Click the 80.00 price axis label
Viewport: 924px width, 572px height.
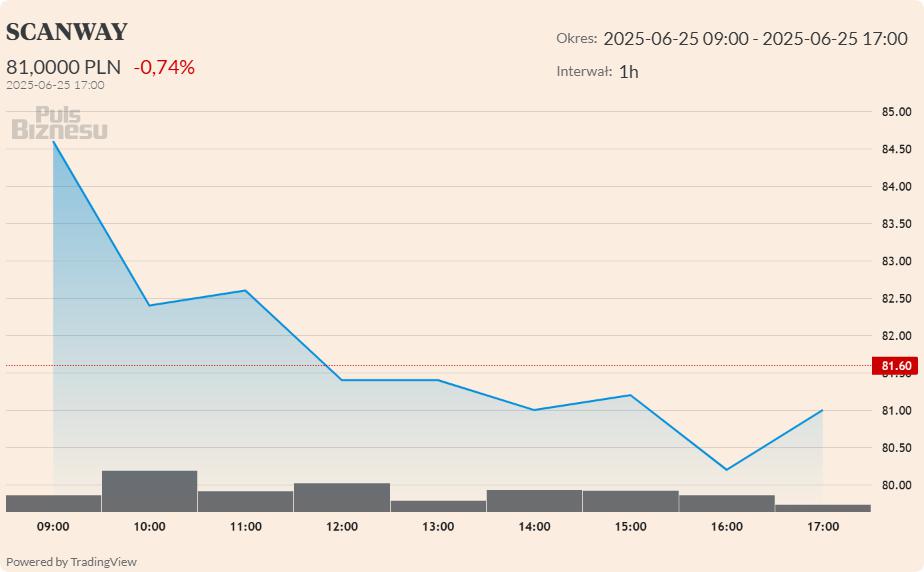click(x=896, y=485)
